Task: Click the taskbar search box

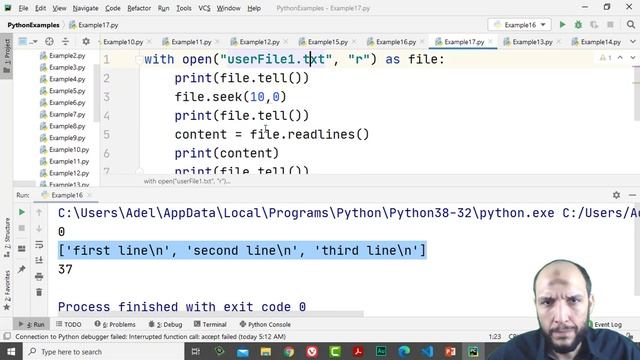Action: click(x=103, y=351)
